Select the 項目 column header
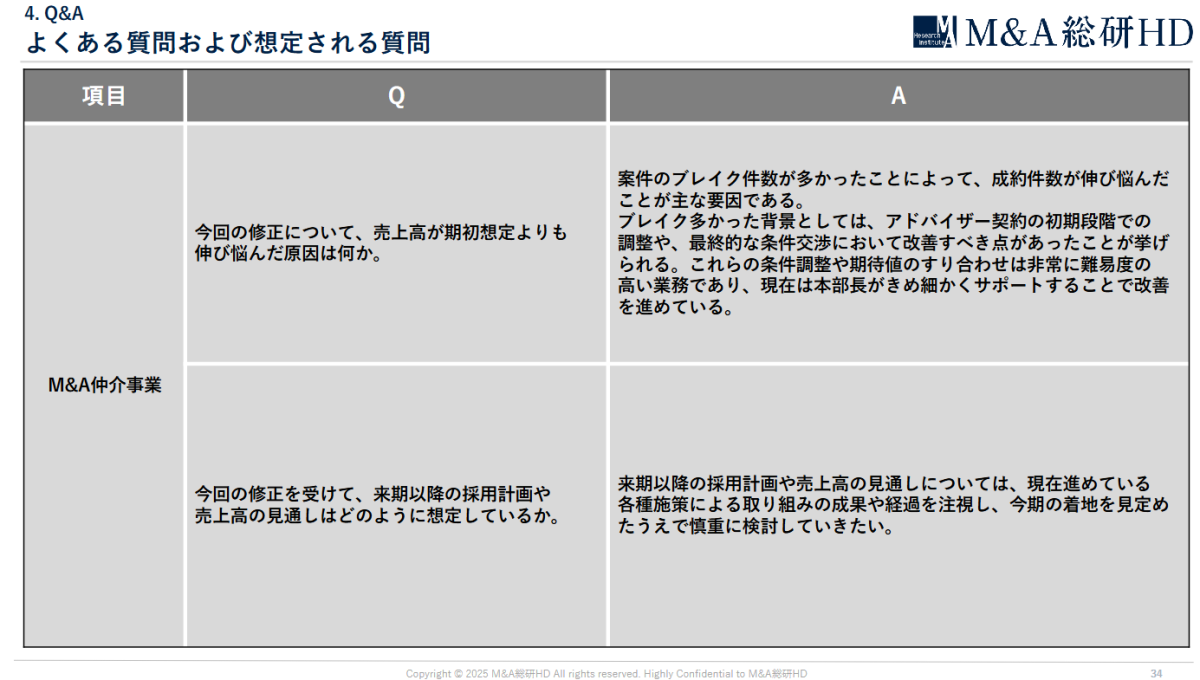Viewport: 1200px width, 680px height. coord(104,96)
